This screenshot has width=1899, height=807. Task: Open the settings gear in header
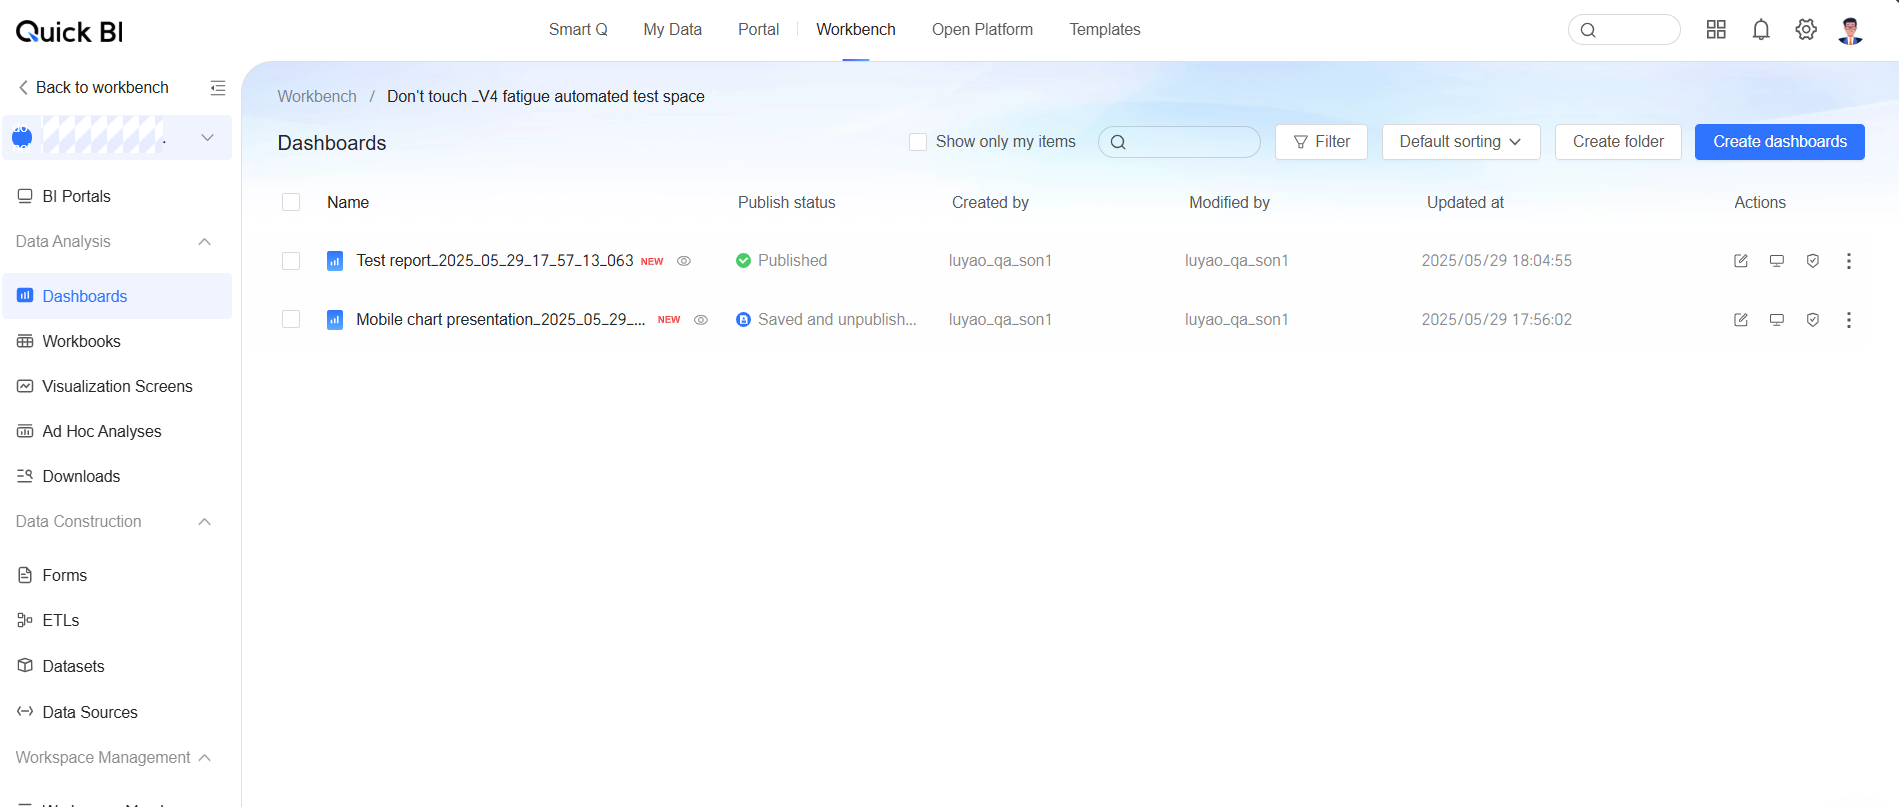1806,30
